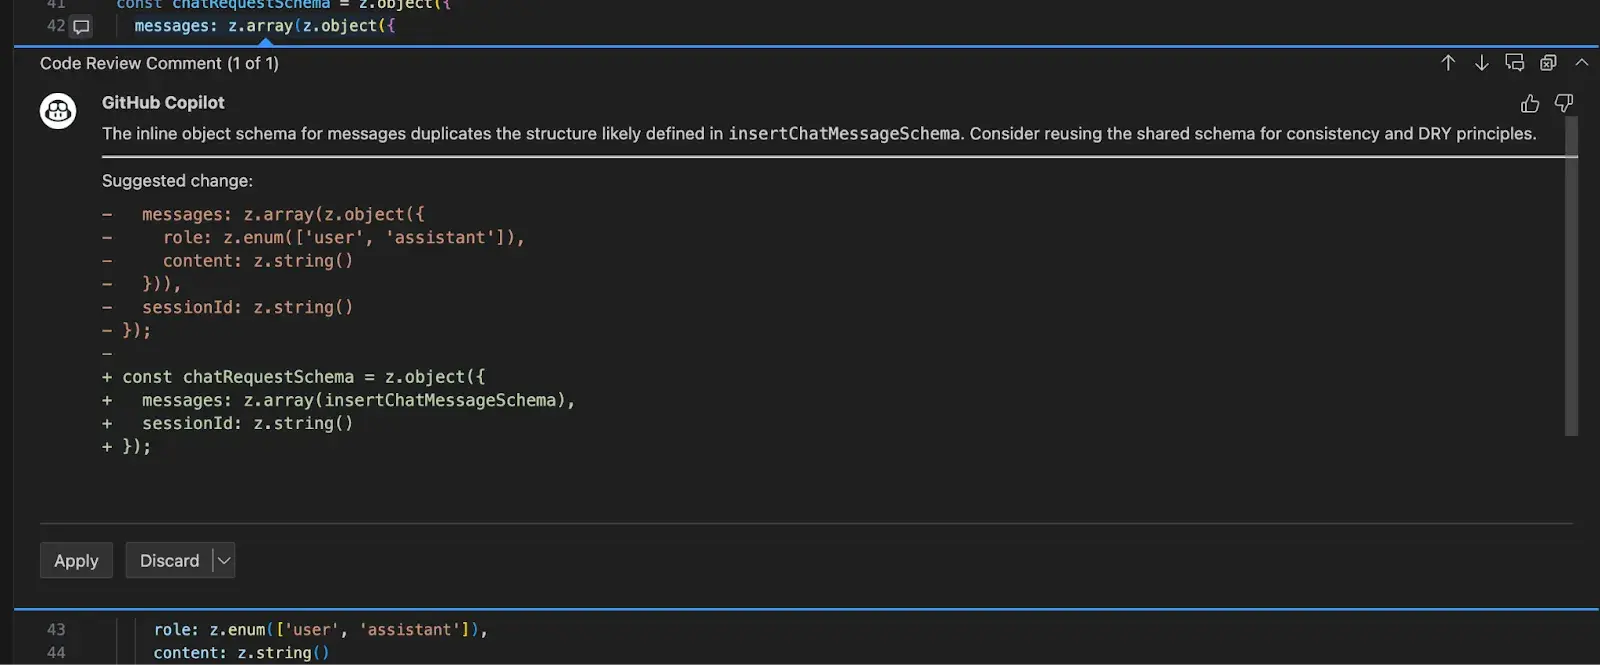Give thumbs up to Copilot's comment

point(1529,104)
